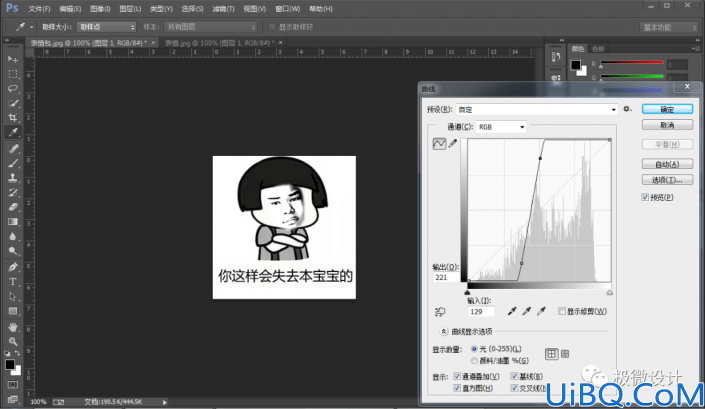Select the Blur tool
This screenshot has width=705, height=409.
(13, 237)
